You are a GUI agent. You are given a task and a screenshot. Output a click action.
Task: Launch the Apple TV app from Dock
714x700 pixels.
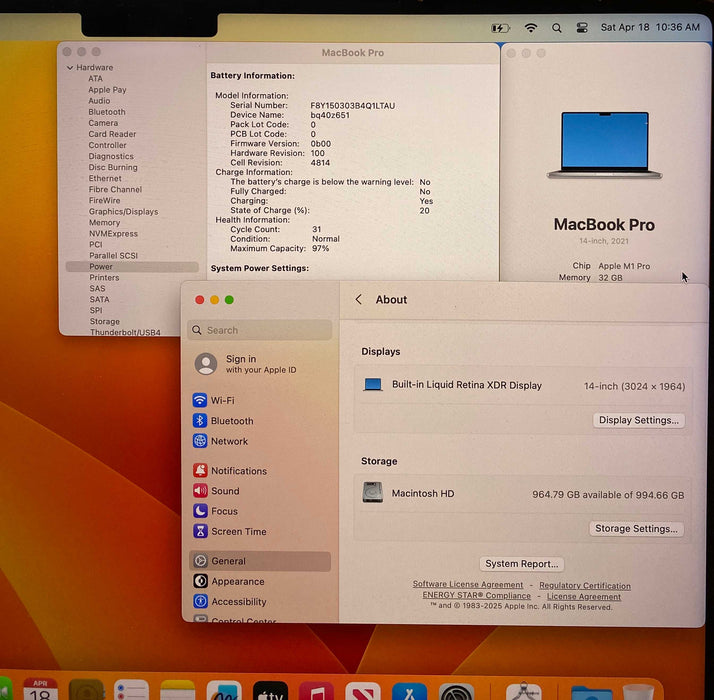(270, 690)
